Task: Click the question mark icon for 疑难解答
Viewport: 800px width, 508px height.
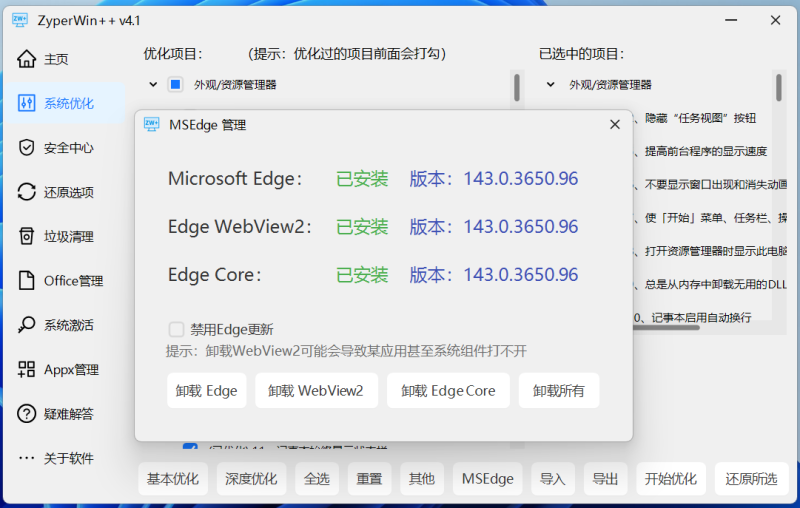Action: click(x=27, y=414)
